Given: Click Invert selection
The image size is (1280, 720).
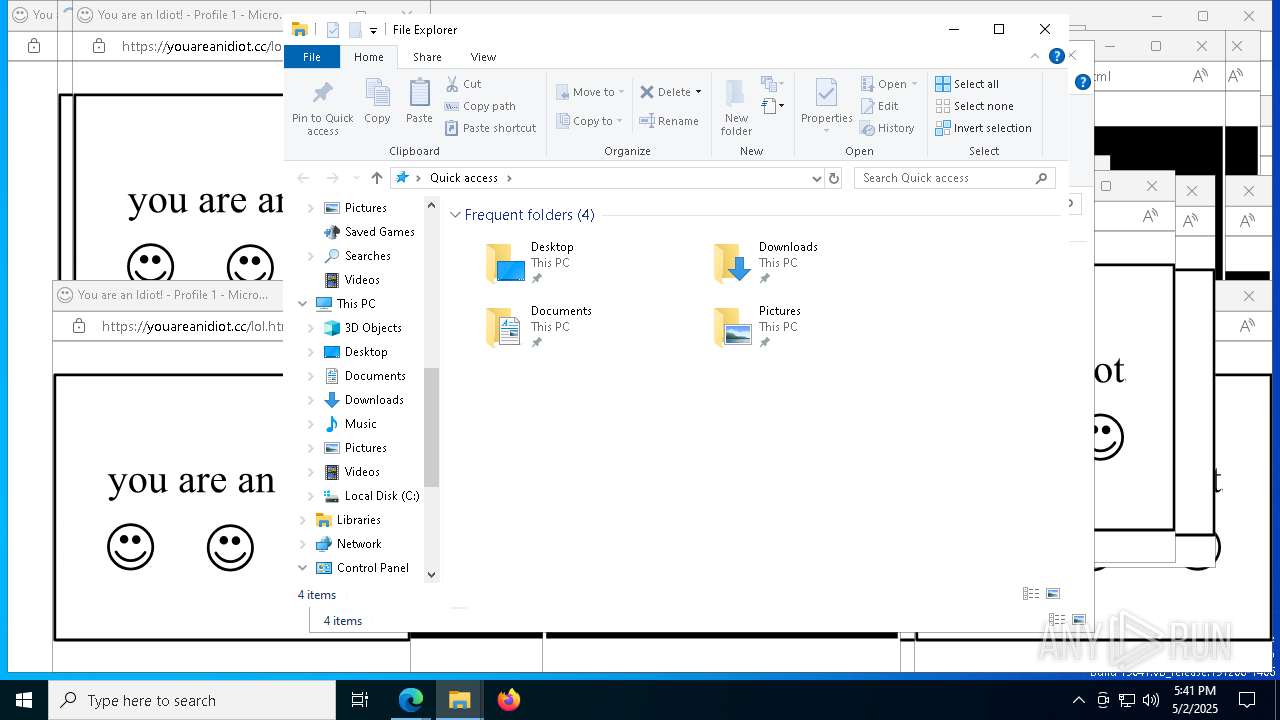Looking at the screenshot, I should click(x=983, y=128).
